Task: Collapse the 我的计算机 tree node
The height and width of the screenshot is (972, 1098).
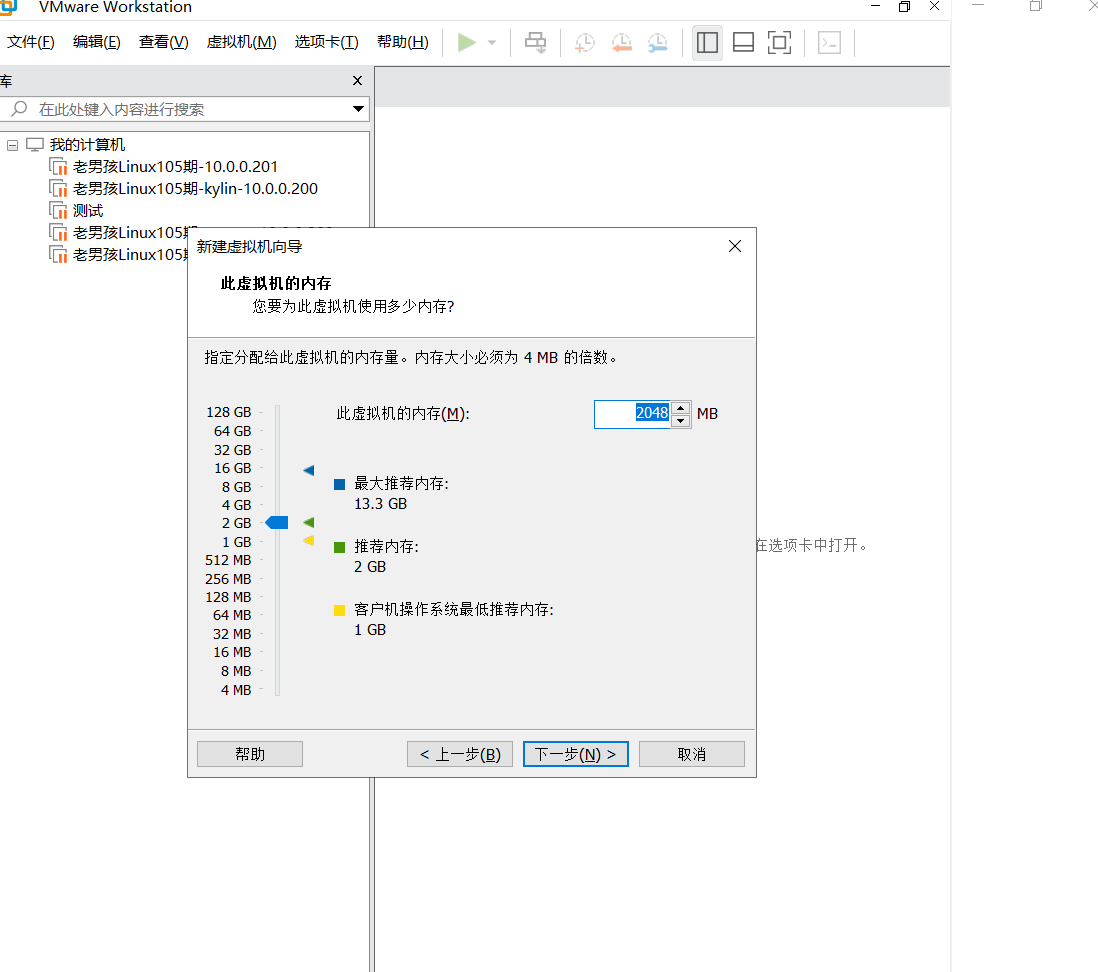Action: [13, 145]
